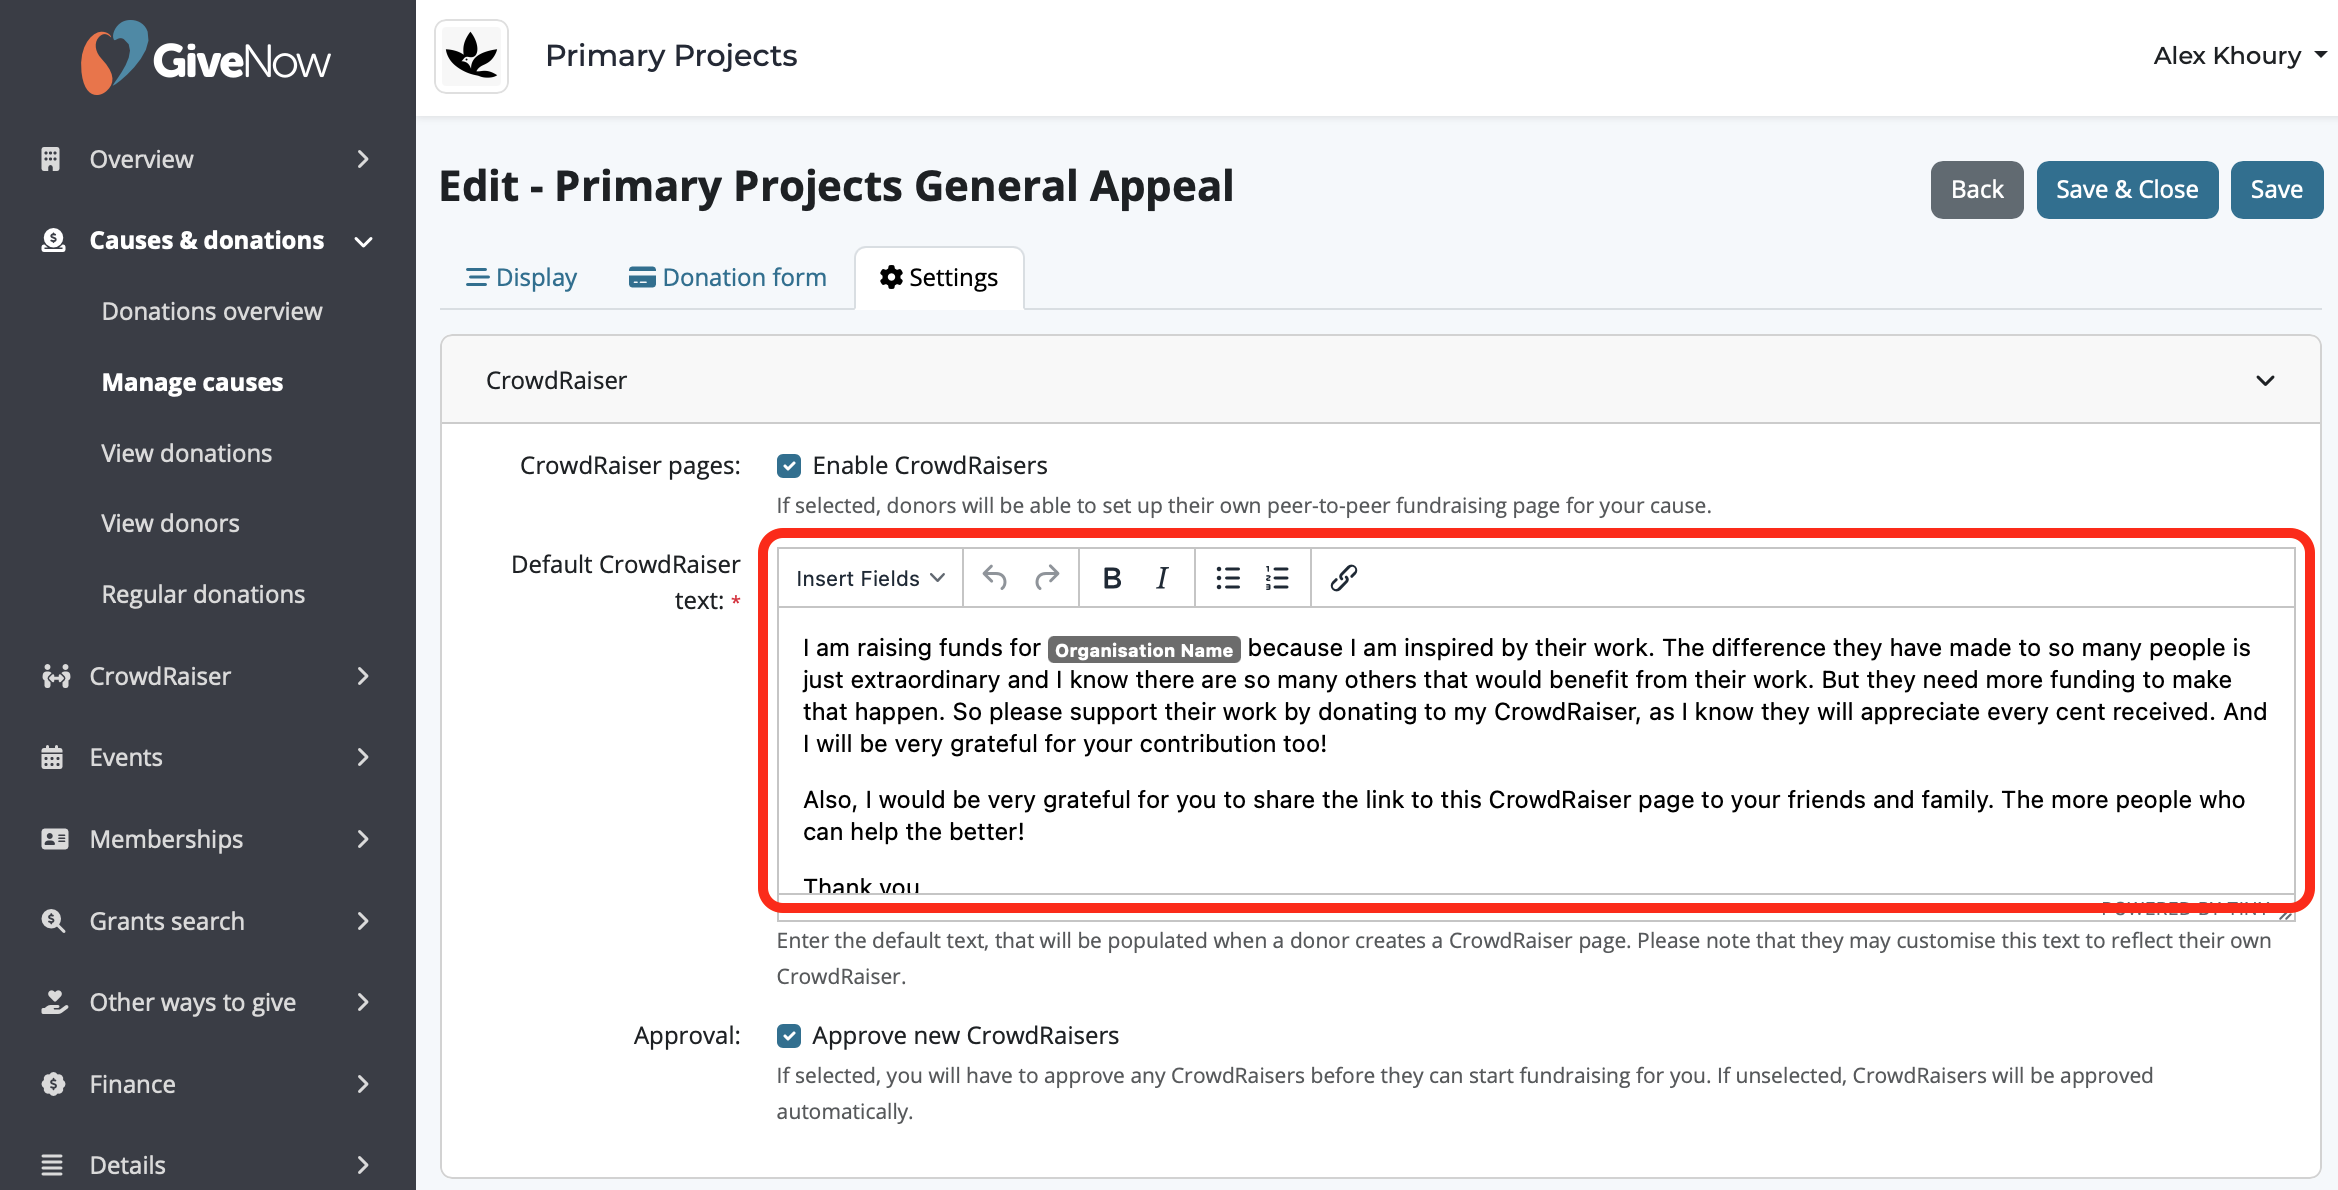Open the Insert Fields dropdown
Screen dimensions: 2338x1190
pyautogui.click(x=870, y=578)
